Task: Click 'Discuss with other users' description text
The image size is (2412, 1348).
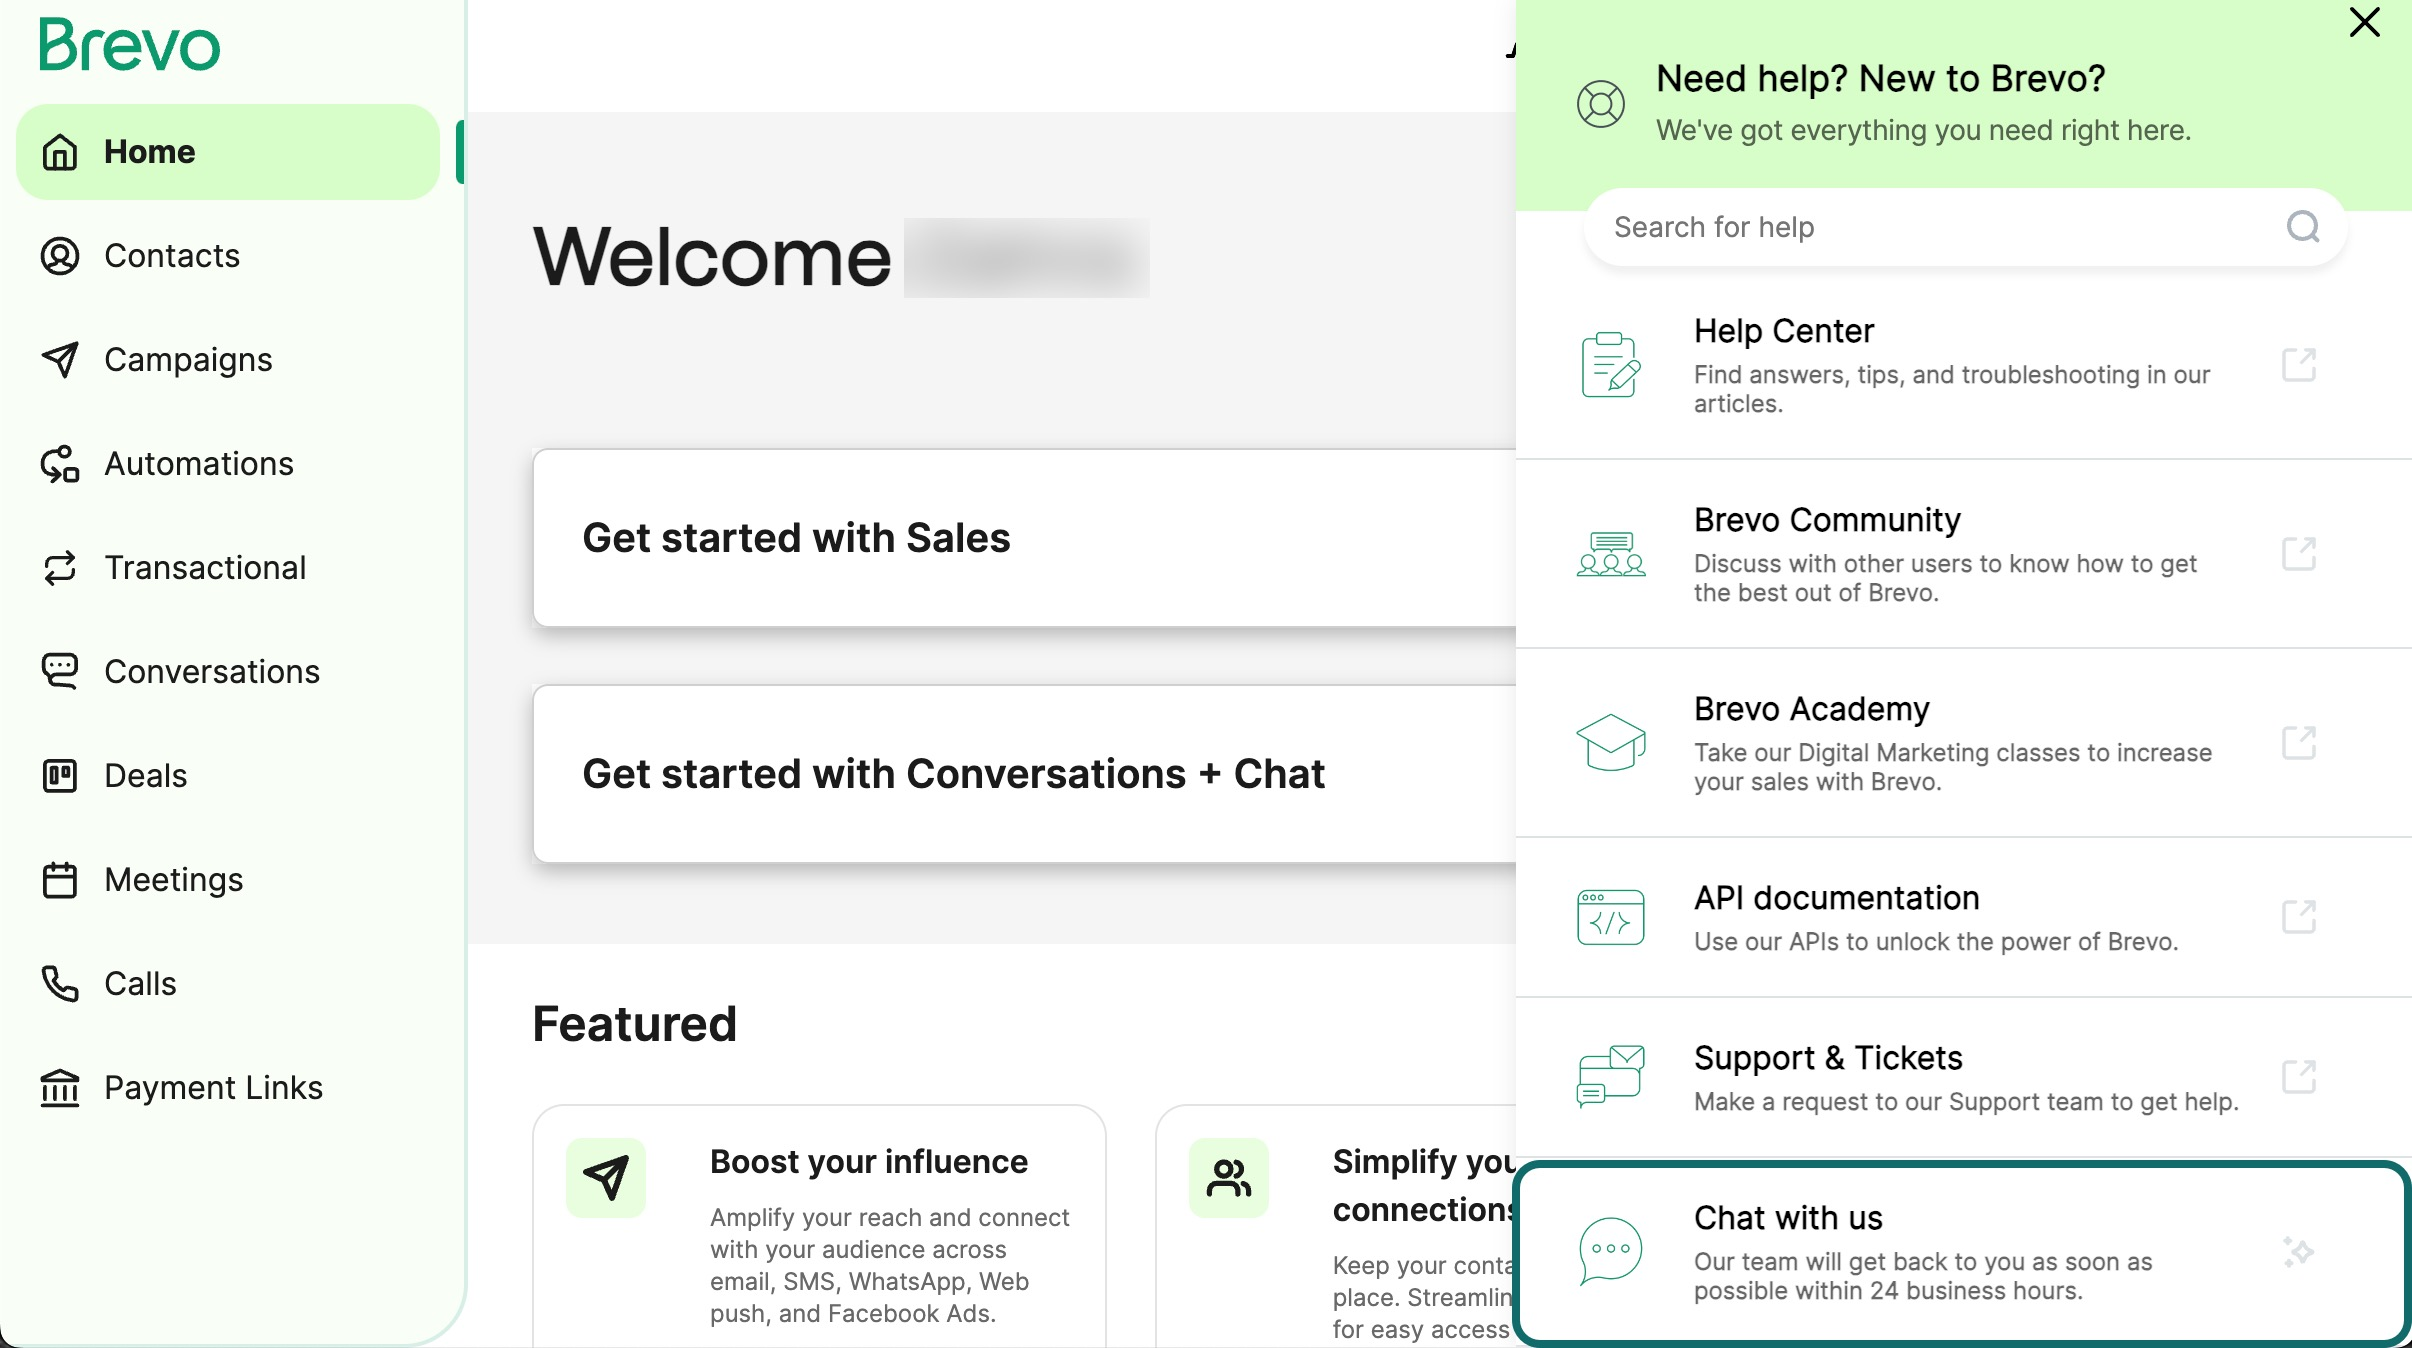Action: click(x=1945, y=578)
